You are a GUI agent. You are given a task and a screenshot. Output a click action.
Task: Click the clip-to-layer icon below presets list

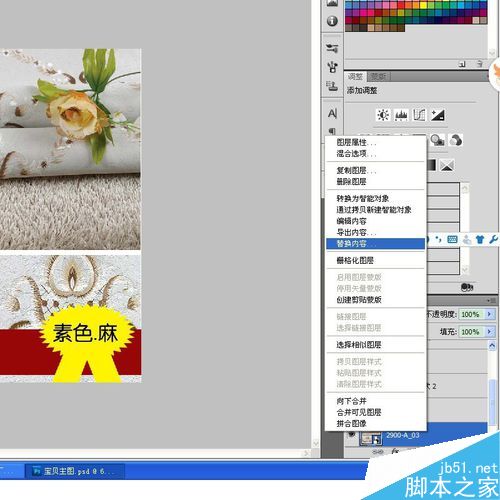click(x=467, y=287)
